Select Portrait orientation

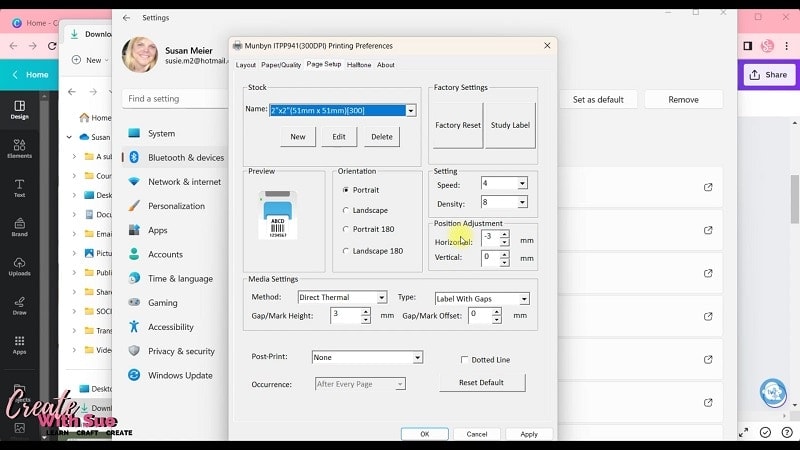[346, 190]
